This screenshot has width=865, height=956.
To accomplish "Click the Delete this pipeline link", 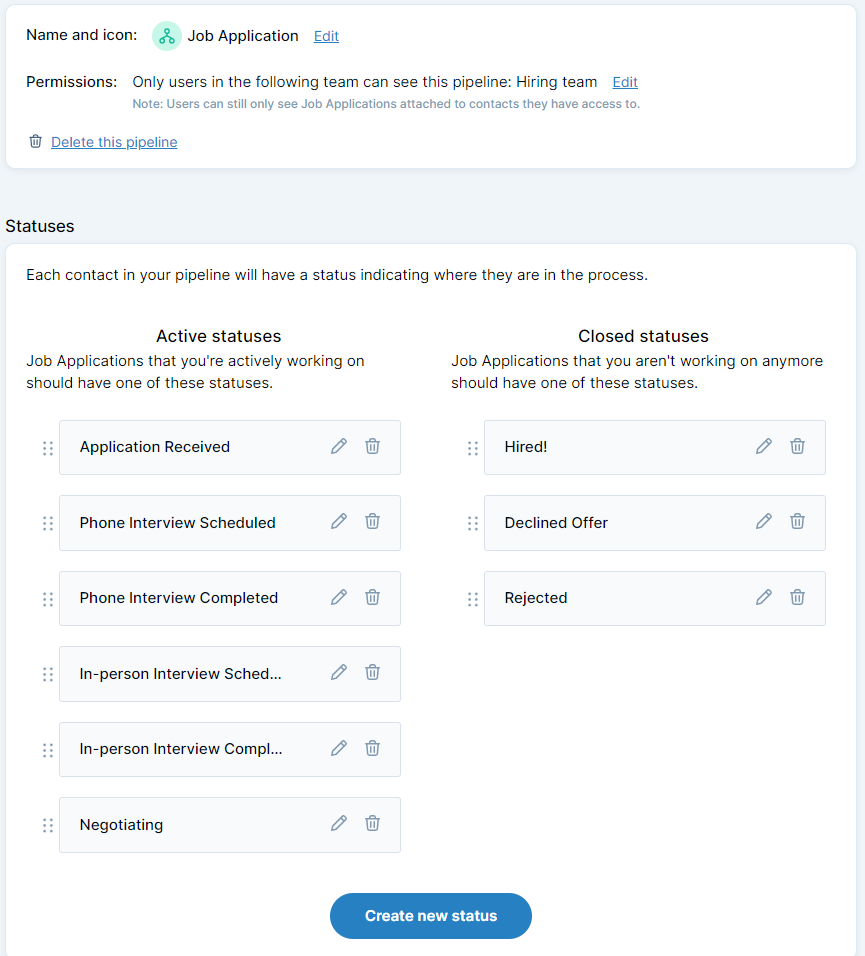I will pos(114,142).
